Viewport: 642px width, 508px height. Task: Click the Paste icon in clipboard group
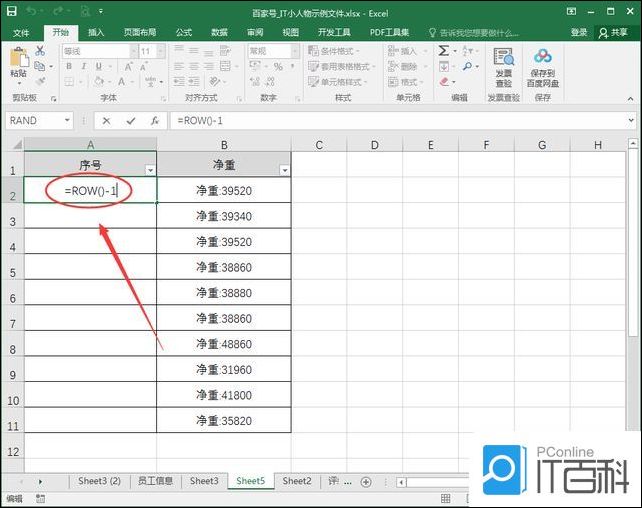(18, 60)
